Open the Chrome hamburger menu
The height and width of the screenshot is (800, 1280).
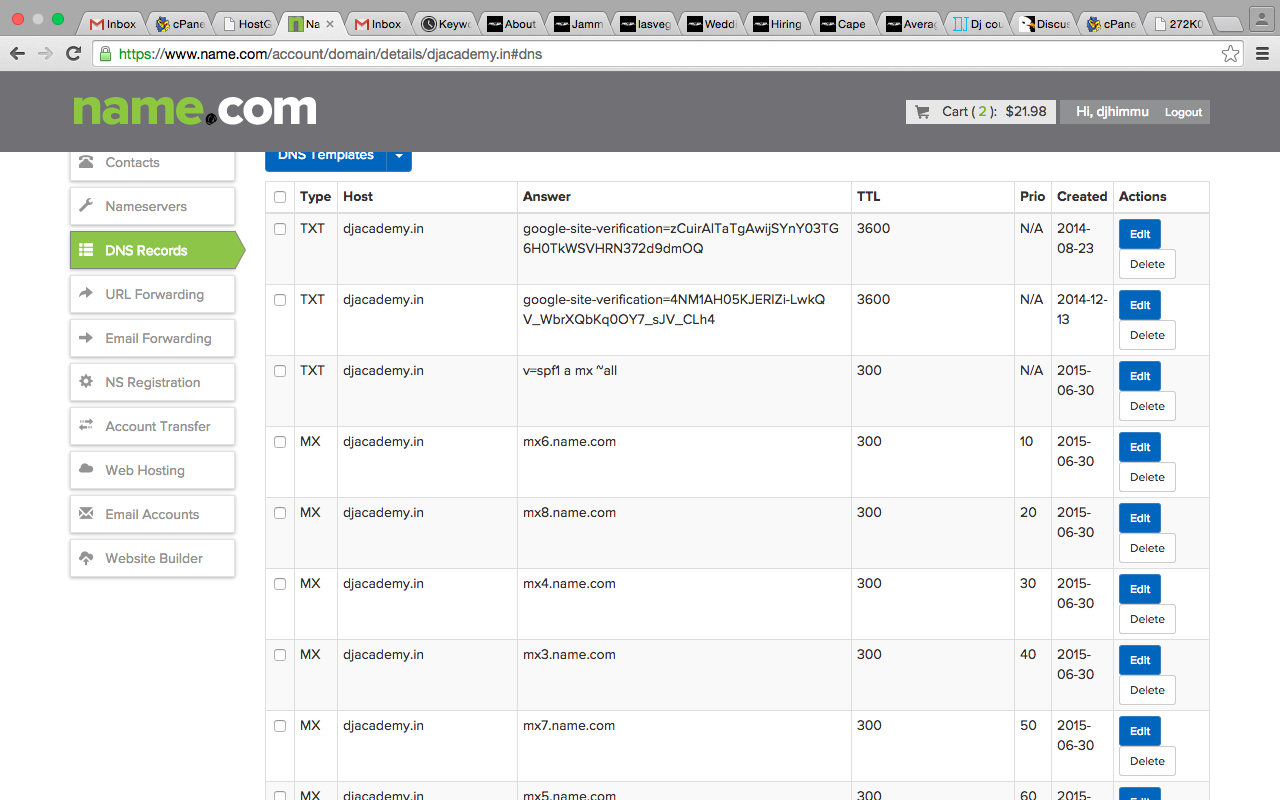1262,54
